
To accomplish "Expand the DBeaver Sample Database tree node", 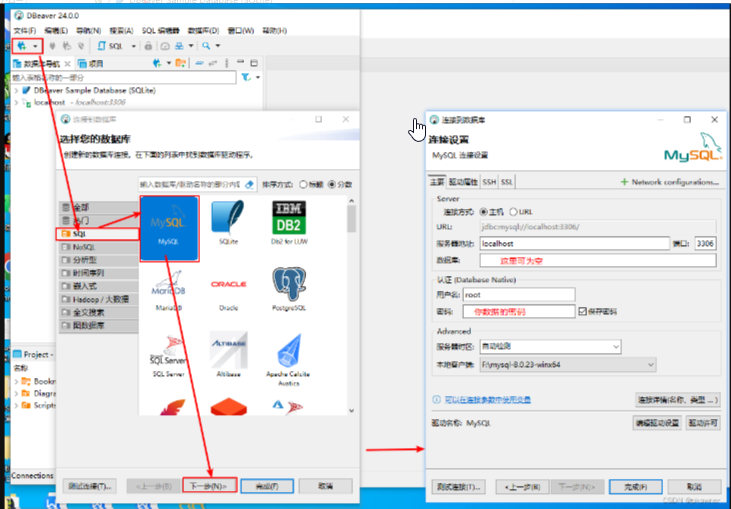I will pyautogui.click(x=16, y=90).
